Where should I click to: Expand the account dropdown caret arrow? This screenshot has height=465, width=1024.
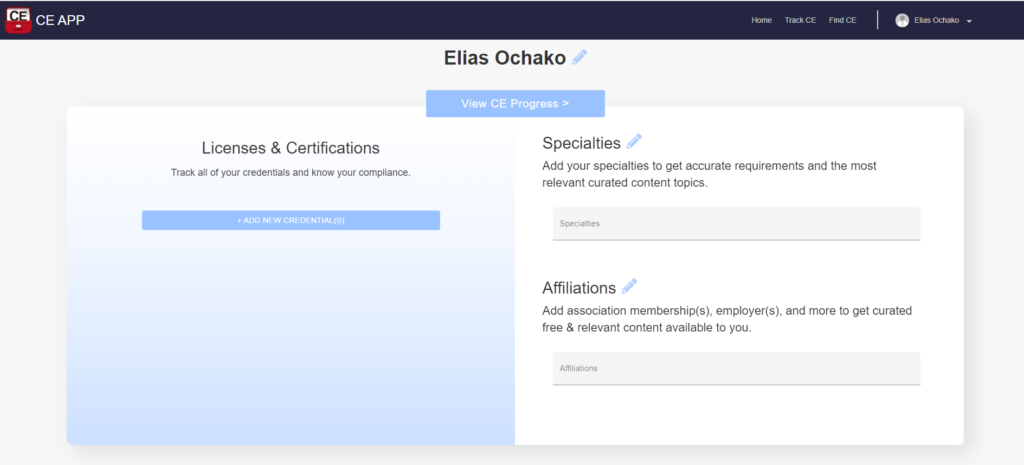(x=969, y=21)
